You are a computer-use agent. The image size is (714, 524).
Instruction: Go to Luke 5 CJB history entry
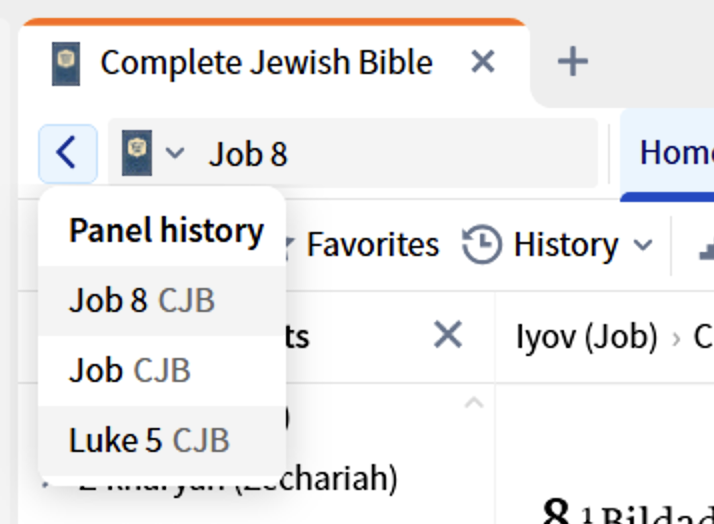(x=149, y=440)
